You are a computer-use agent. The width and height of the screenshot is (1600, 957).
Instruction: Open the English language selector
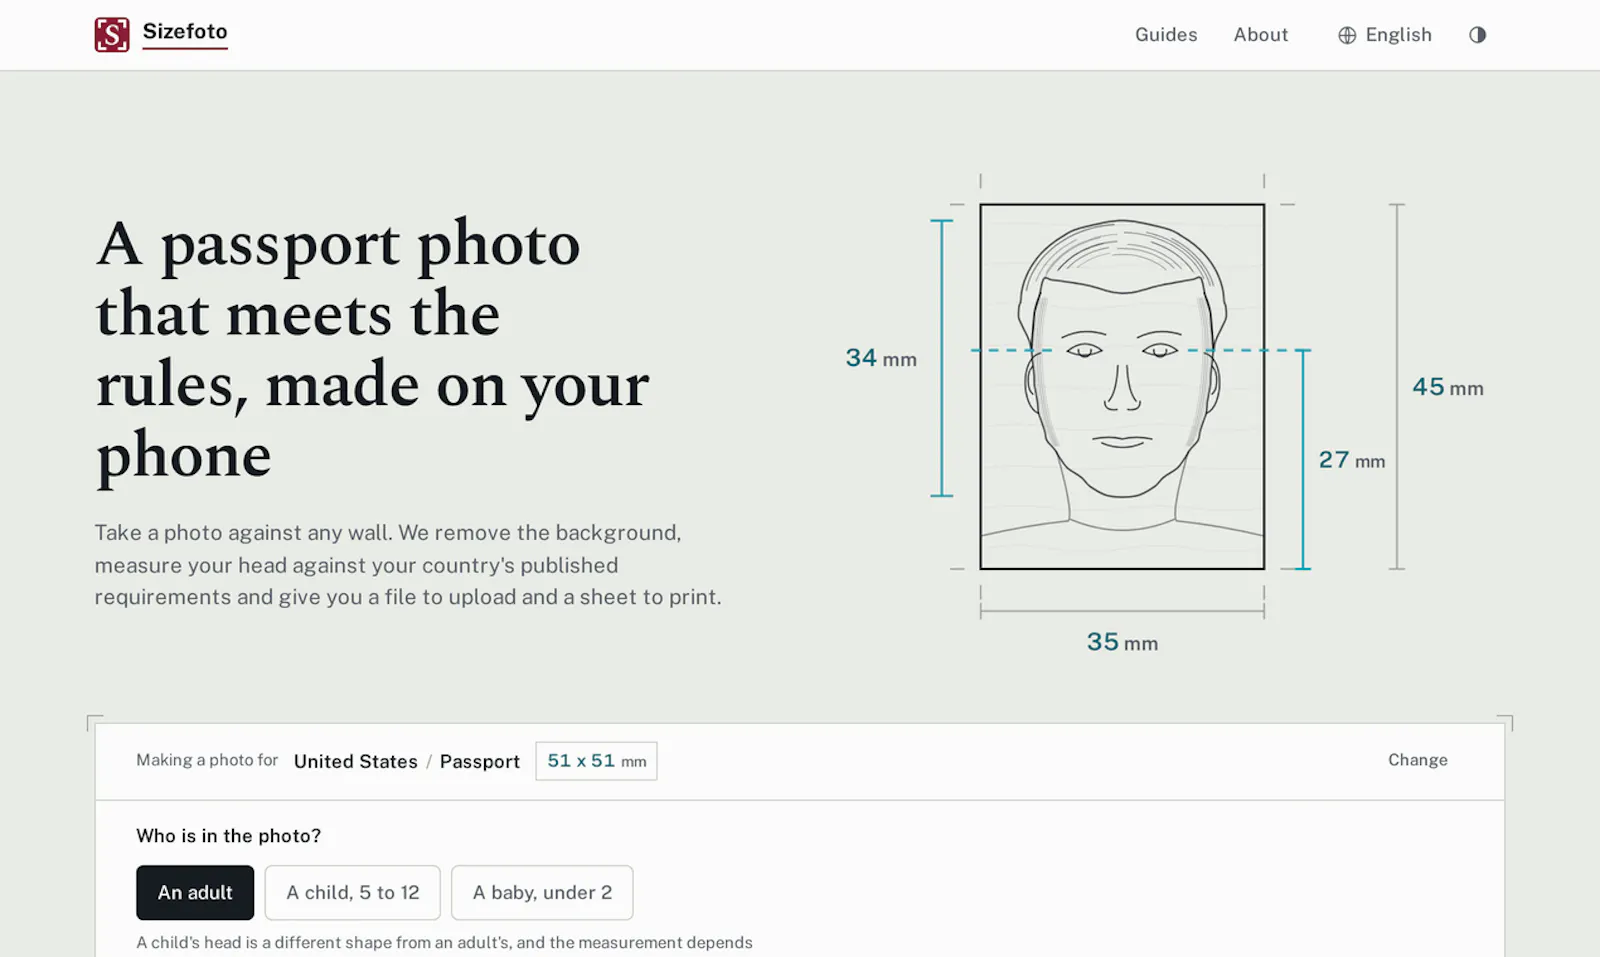pos(1385,35)
